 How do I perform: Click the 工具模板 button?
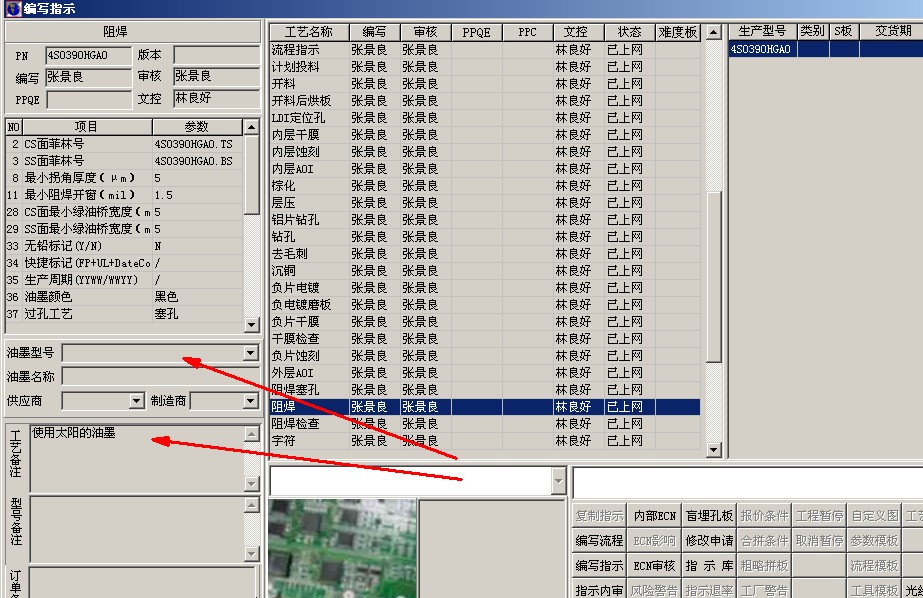click(874, 589)
